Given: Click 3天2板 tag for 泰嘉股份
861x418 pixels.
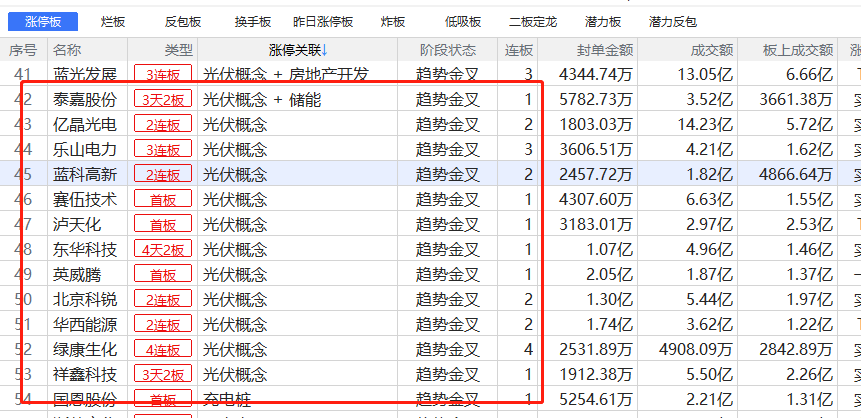Looking at the screenshot, I should 163,99.
